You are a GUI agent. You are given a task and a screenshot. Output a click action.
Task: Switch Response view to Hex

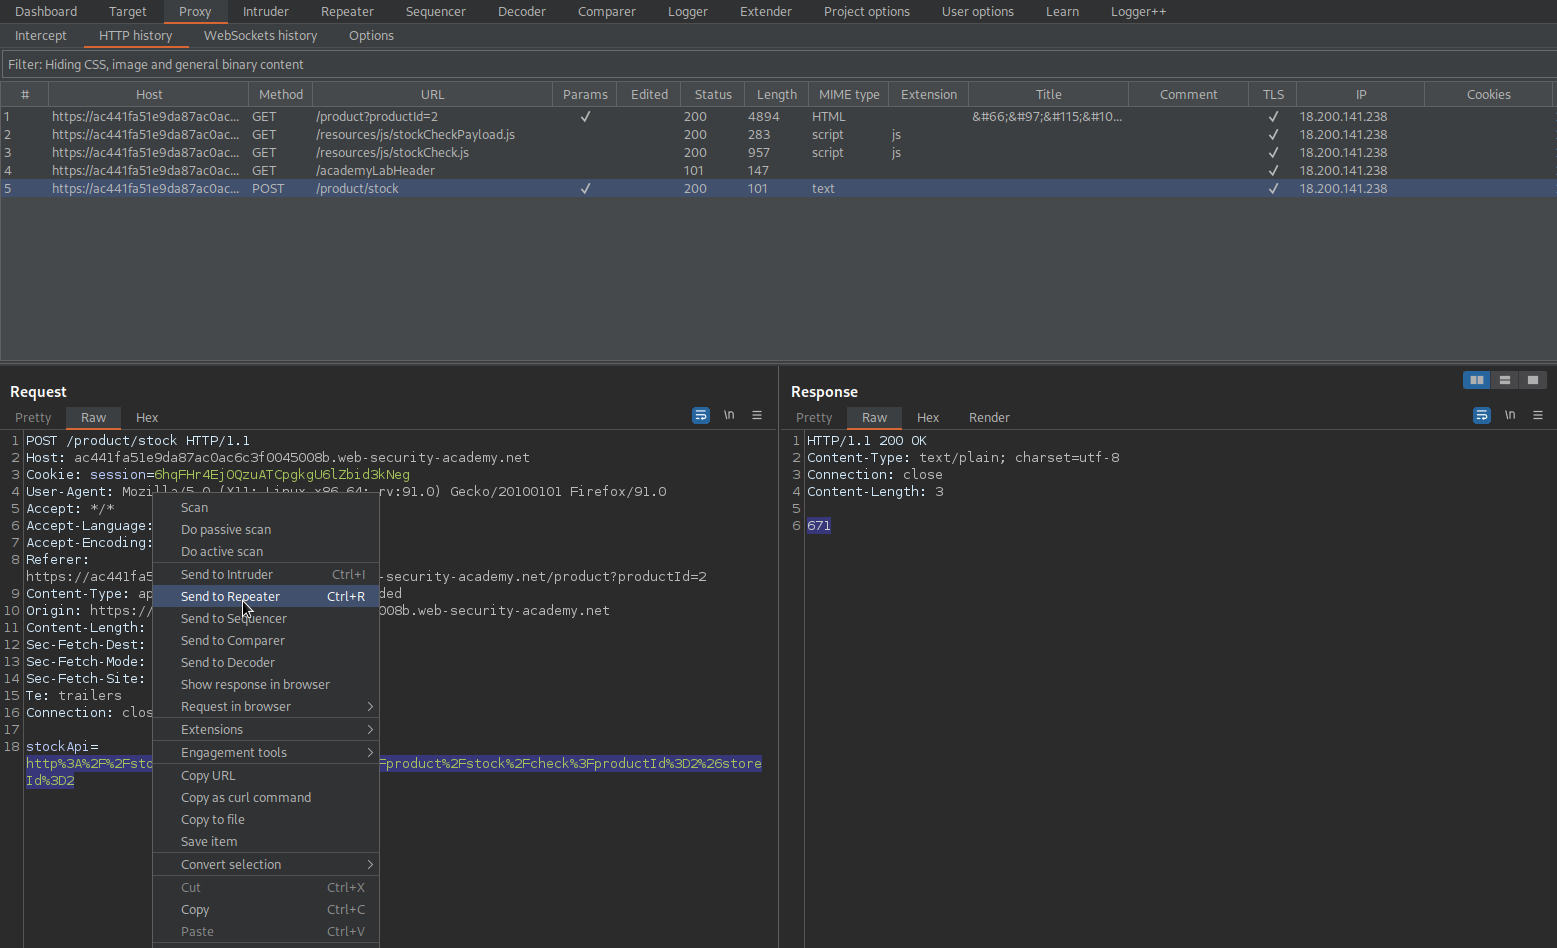click(x=928, y=417)
